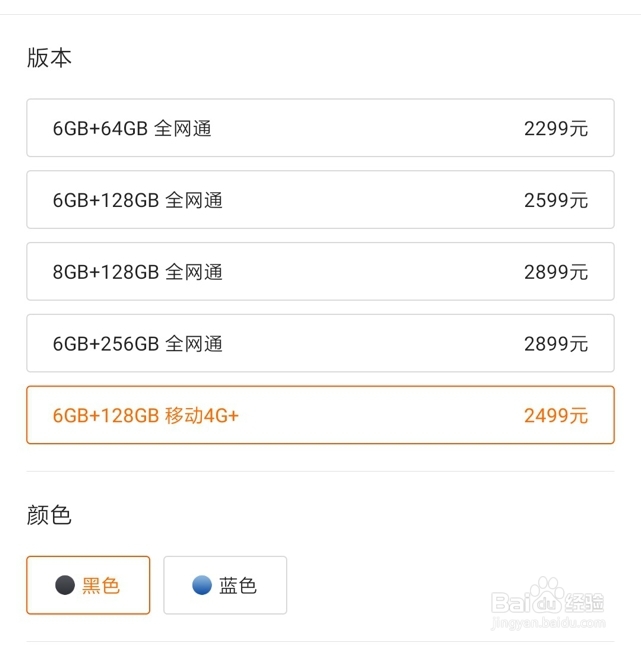This screenshot has width=641, height=645.
Task: Click the 2899元 price in 8GB+128GB row
Action: pyautogui.click(x=556, y=272)
